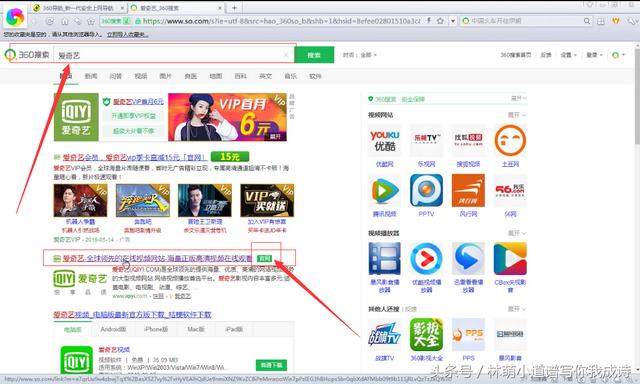Expand the 360搜索 安全保障 panel

[x=518, y=98]
